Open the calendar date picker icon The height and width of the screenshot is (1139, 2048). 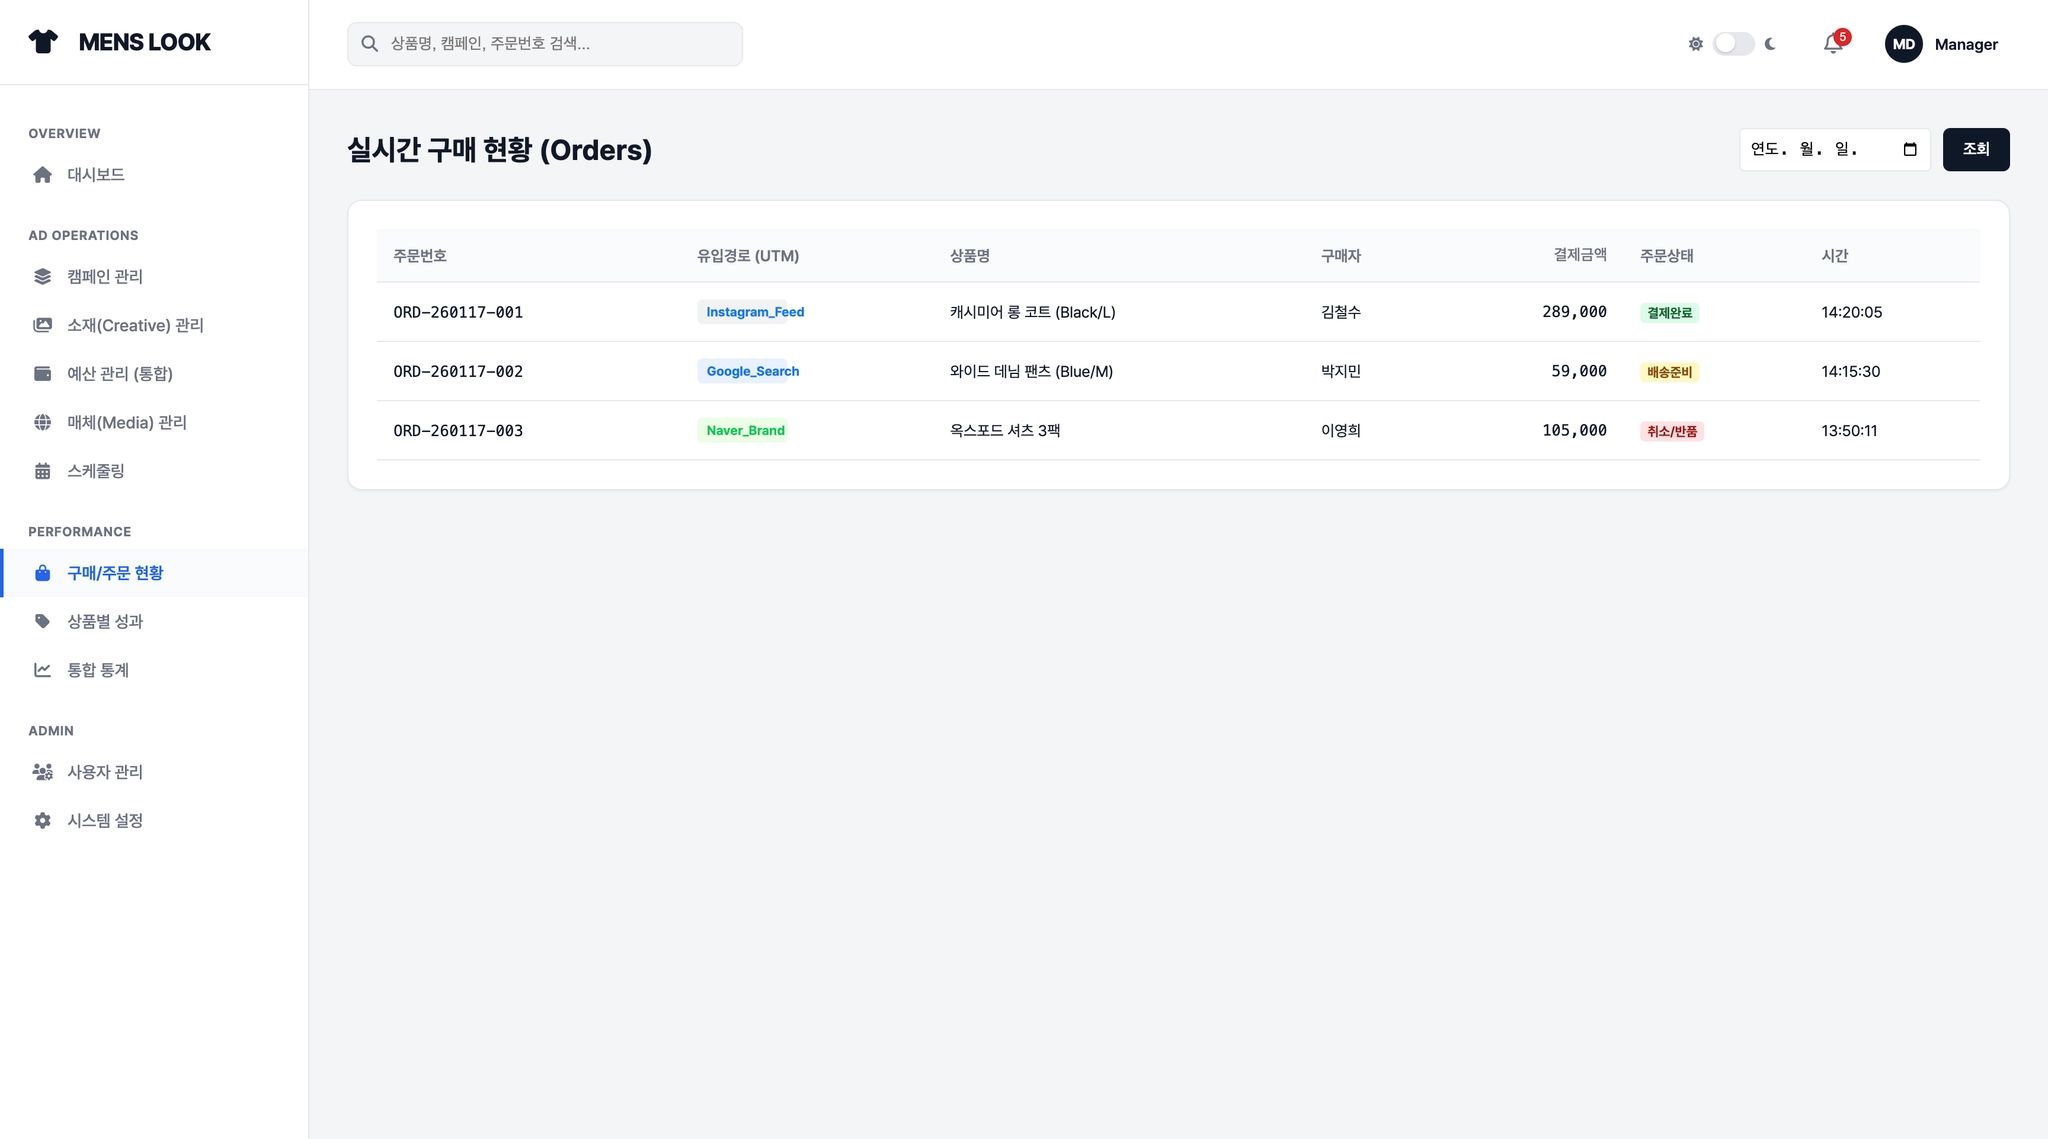coord(1909,150)
